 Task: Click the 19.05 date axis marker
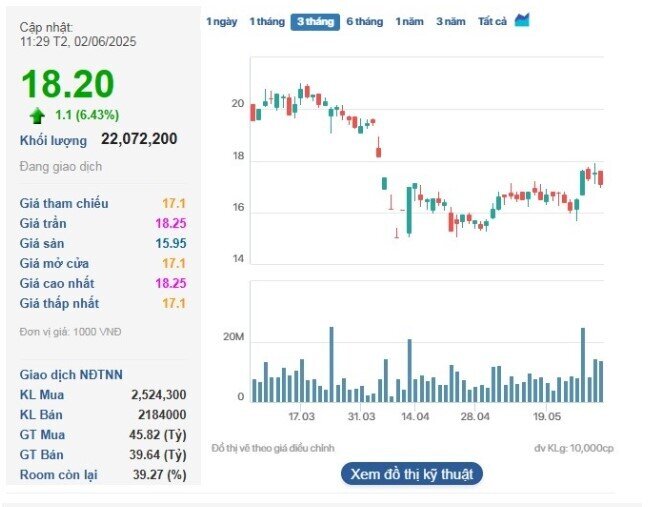point(547,416)
